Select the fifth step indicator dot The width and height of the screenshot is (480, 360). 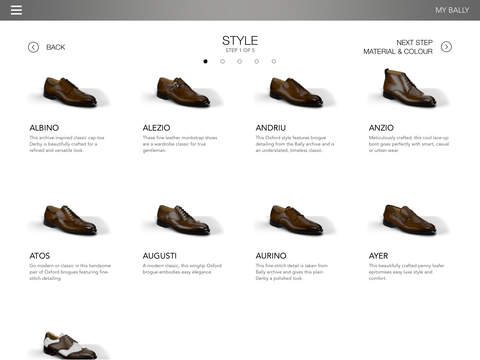(274, 61)
